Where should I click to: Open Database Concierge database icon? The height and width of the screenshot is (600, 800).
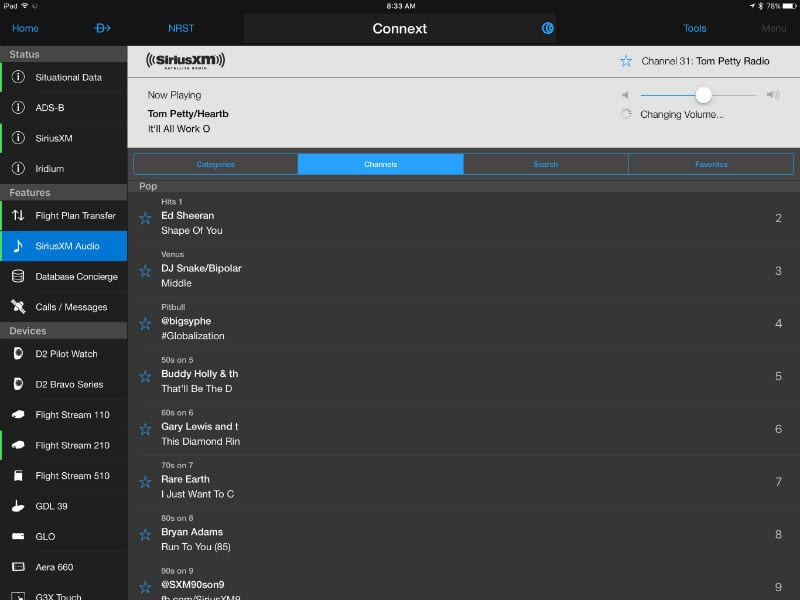(x=18, y=276)
